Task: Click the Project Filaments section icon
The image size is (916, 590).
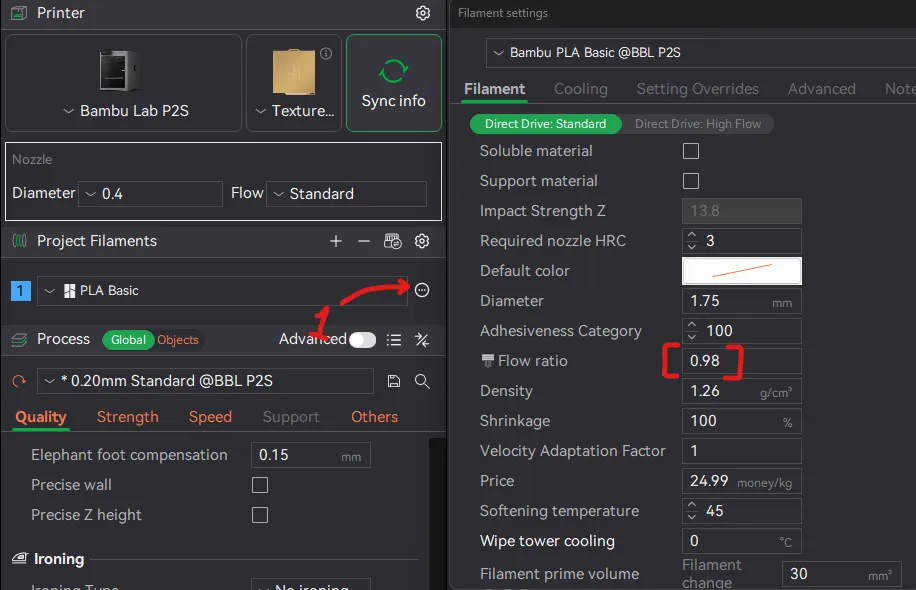Action: coord(19,241)
